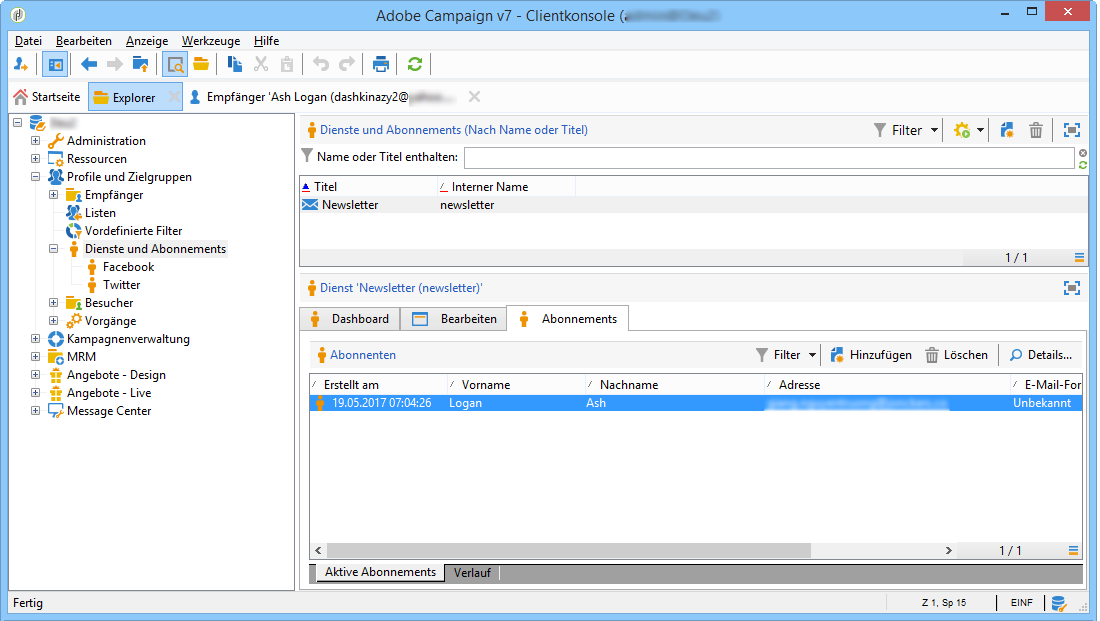1100x621 pixels.
Task: Switch to the Dashboard tab
Action: pyautogui.click(x=349, y=319)
